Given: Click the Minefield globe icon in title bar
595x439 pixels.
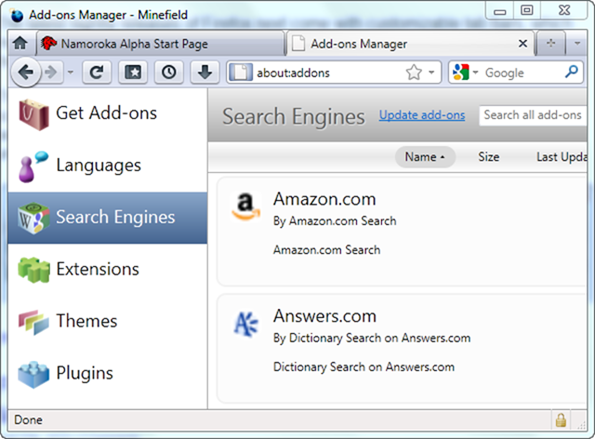Looking at the screenshot, I should [17, 16].
